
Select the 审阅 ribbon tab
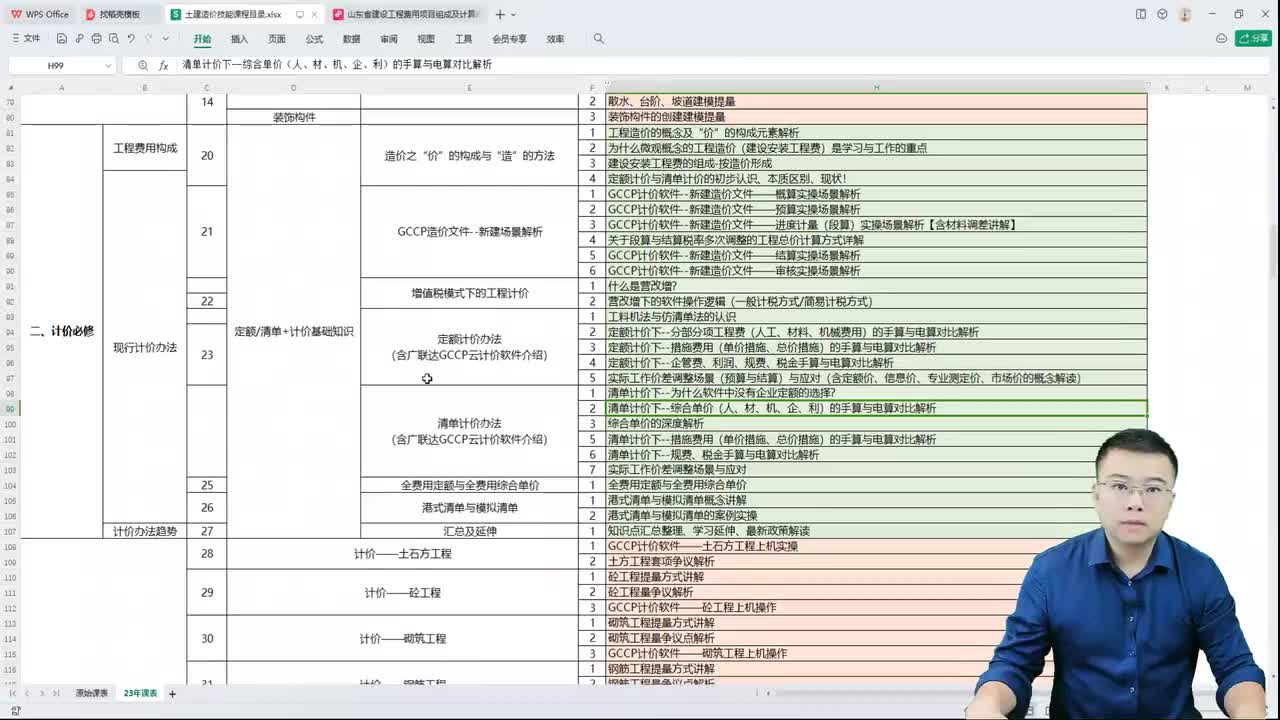point(389,39)
